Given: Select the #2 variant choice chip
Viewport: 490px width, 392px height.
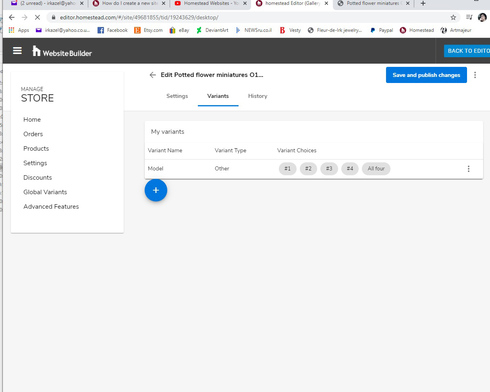Looking at the screenshot, I should (308, 169).
